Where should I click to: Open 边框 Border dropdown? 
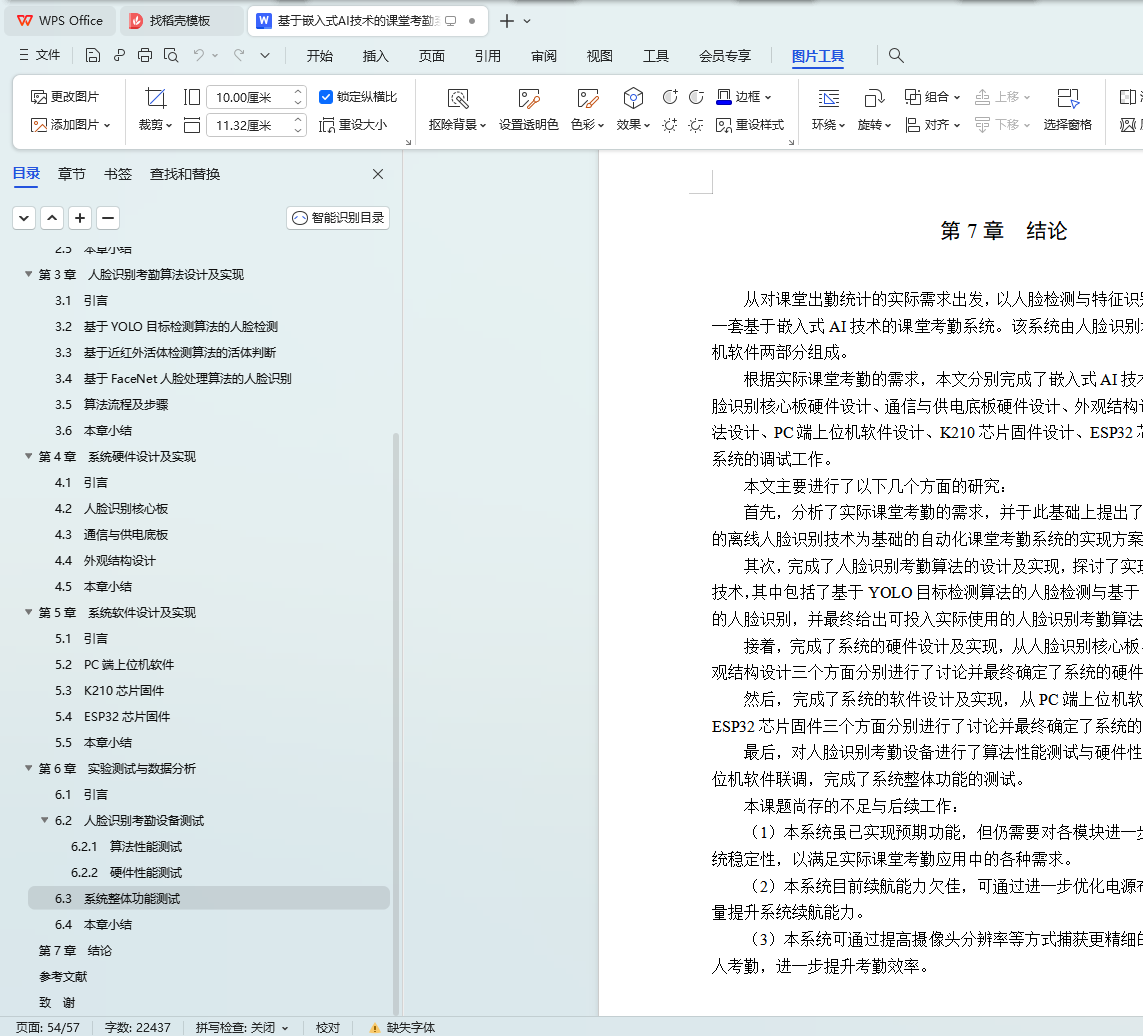[744, 97]
